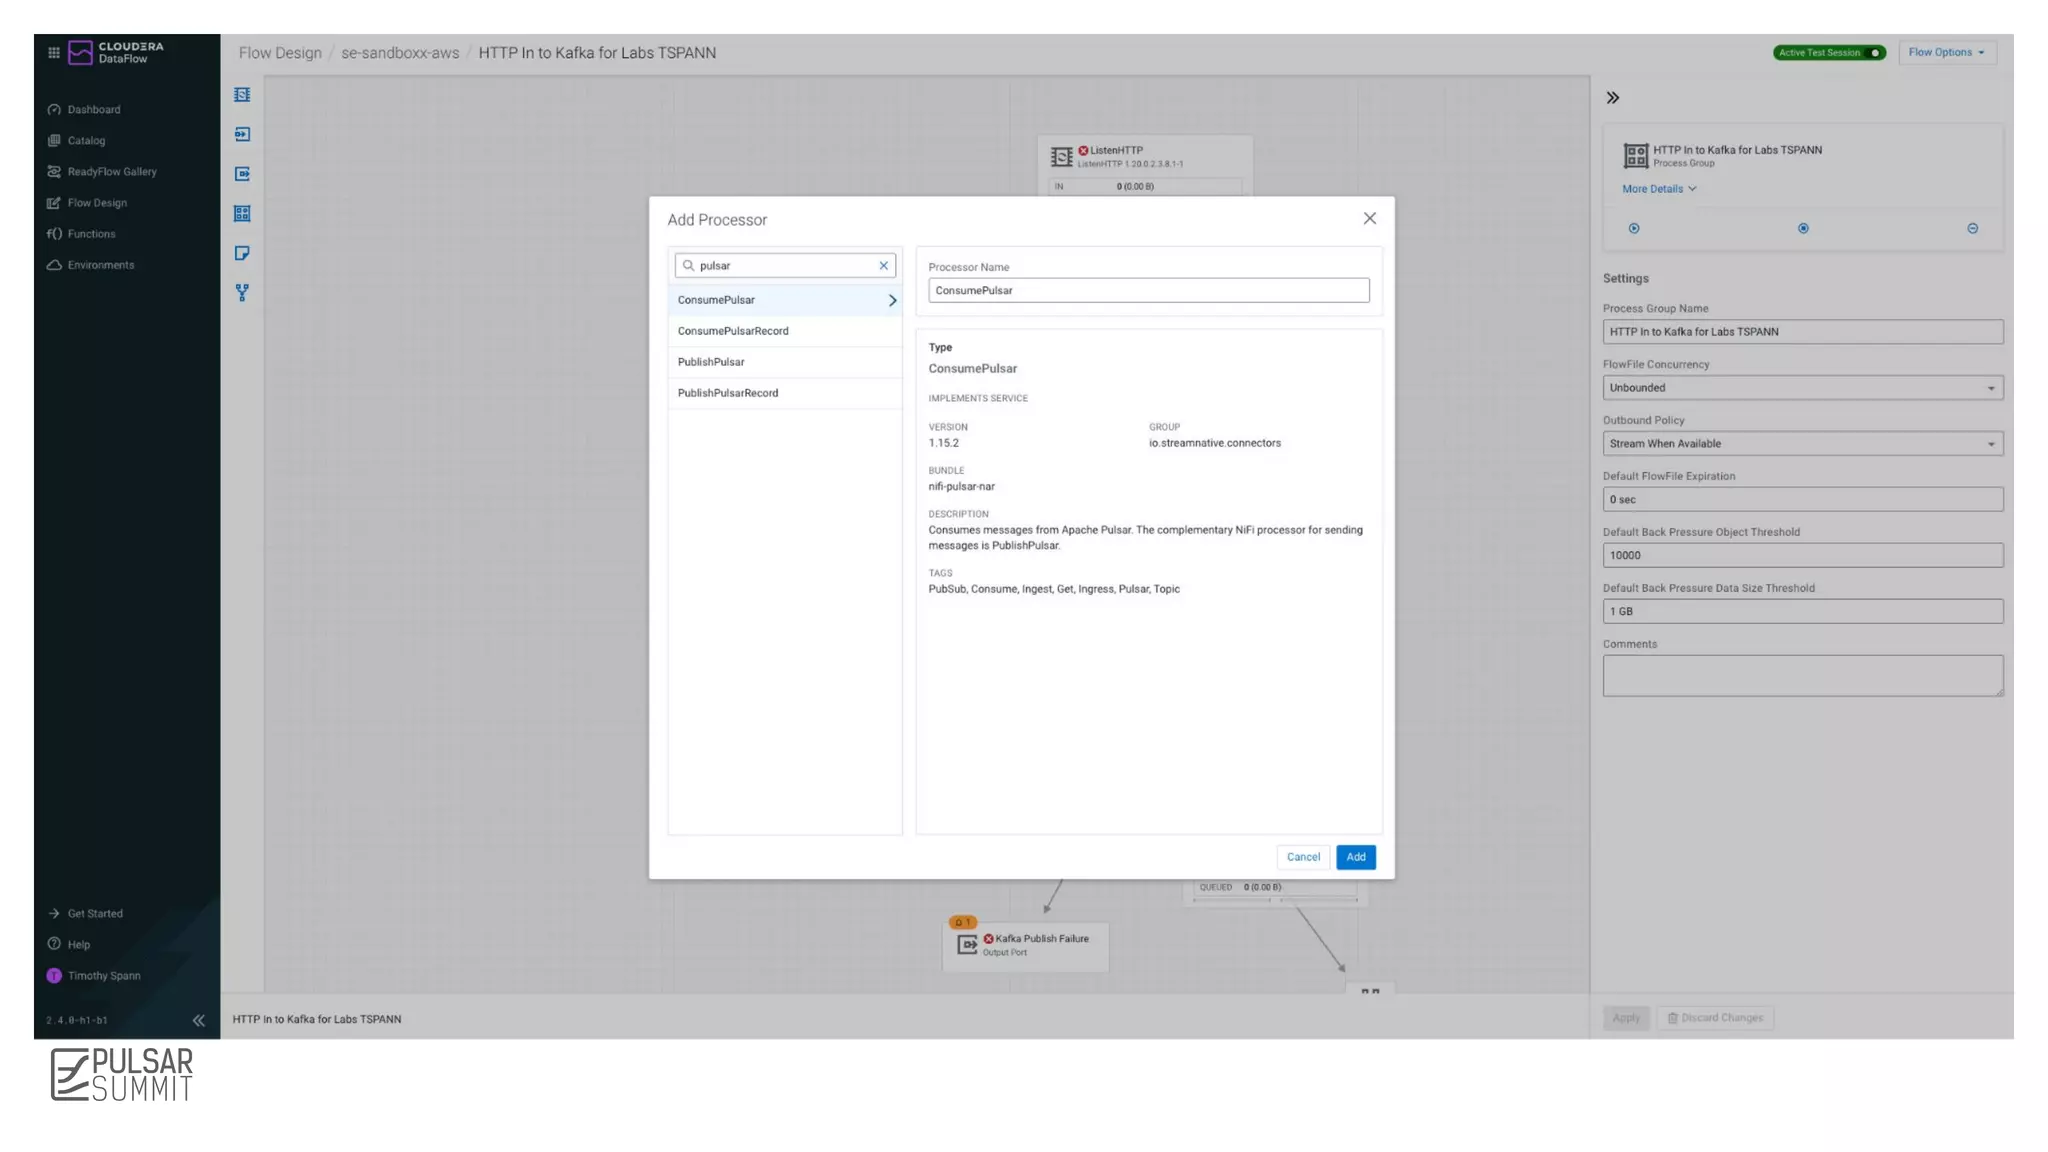Image resolution: width=2048 pixels, height=1152 pixels.
Task: Click Default FlowFile Expiration field
Action: (1802, 500)
